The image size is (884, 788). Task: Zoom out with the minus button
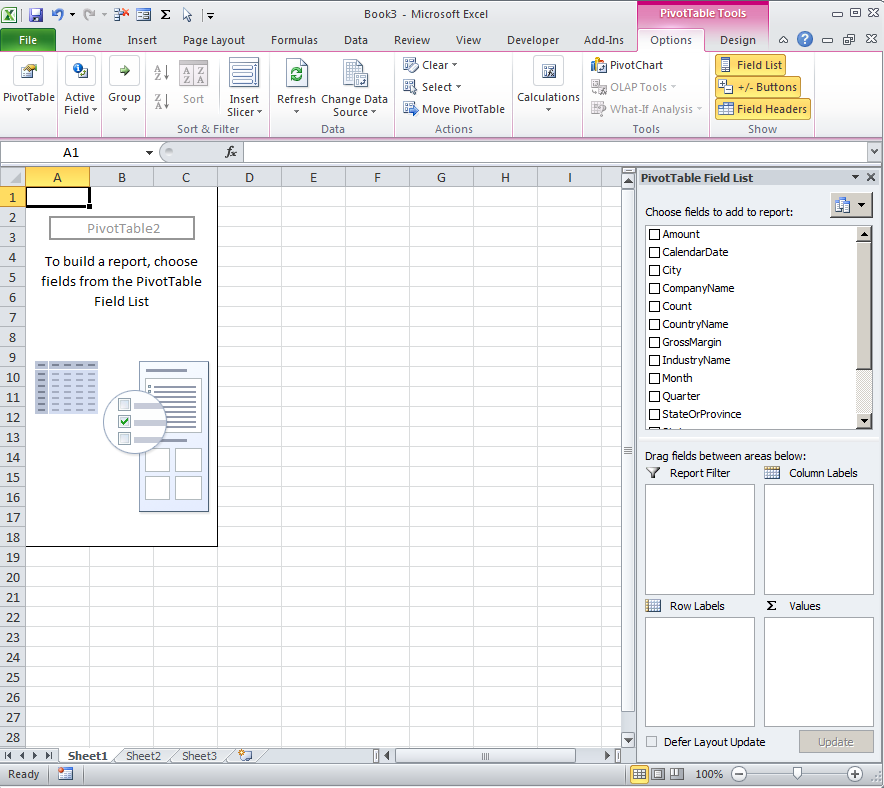click(x=739, y=774)
